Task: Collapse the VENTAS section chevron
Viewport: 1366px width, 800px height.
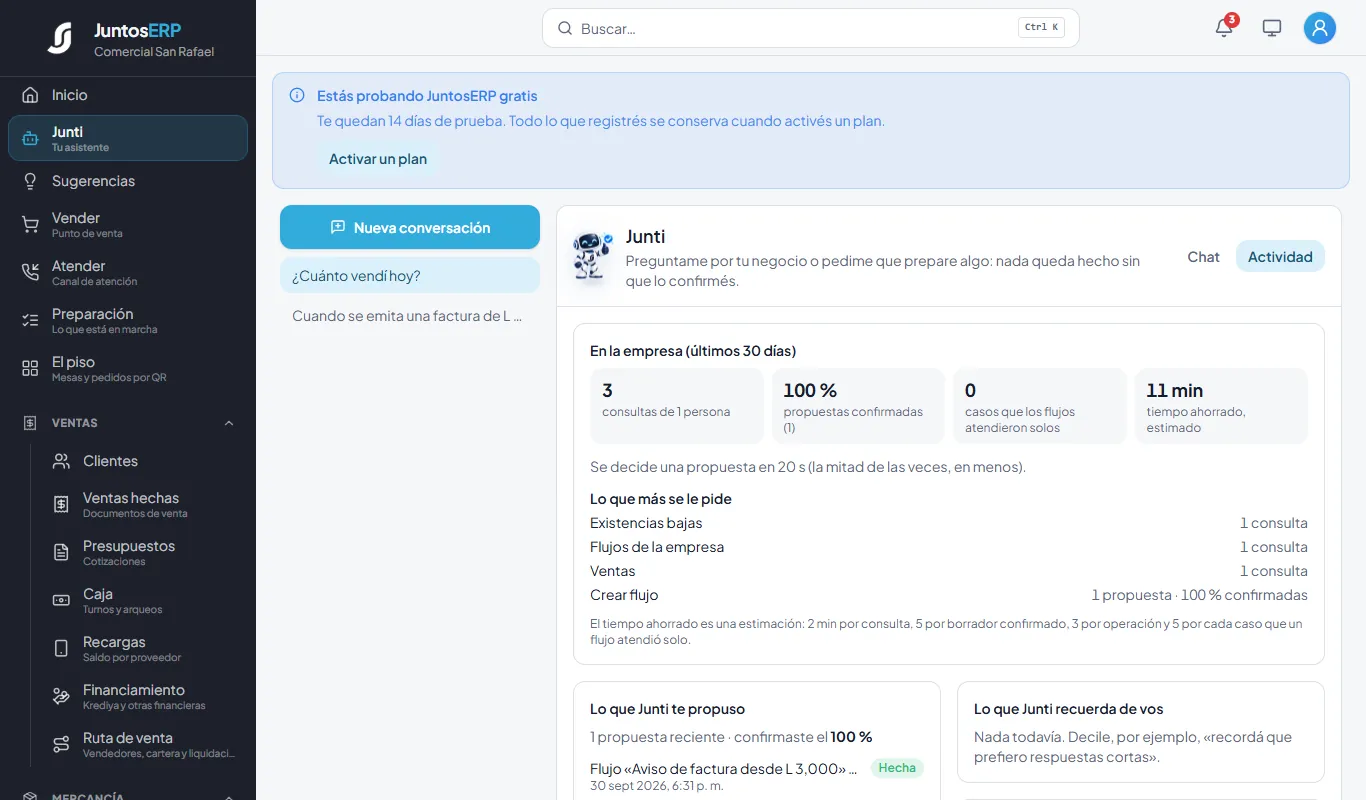Action: (229, 423)
